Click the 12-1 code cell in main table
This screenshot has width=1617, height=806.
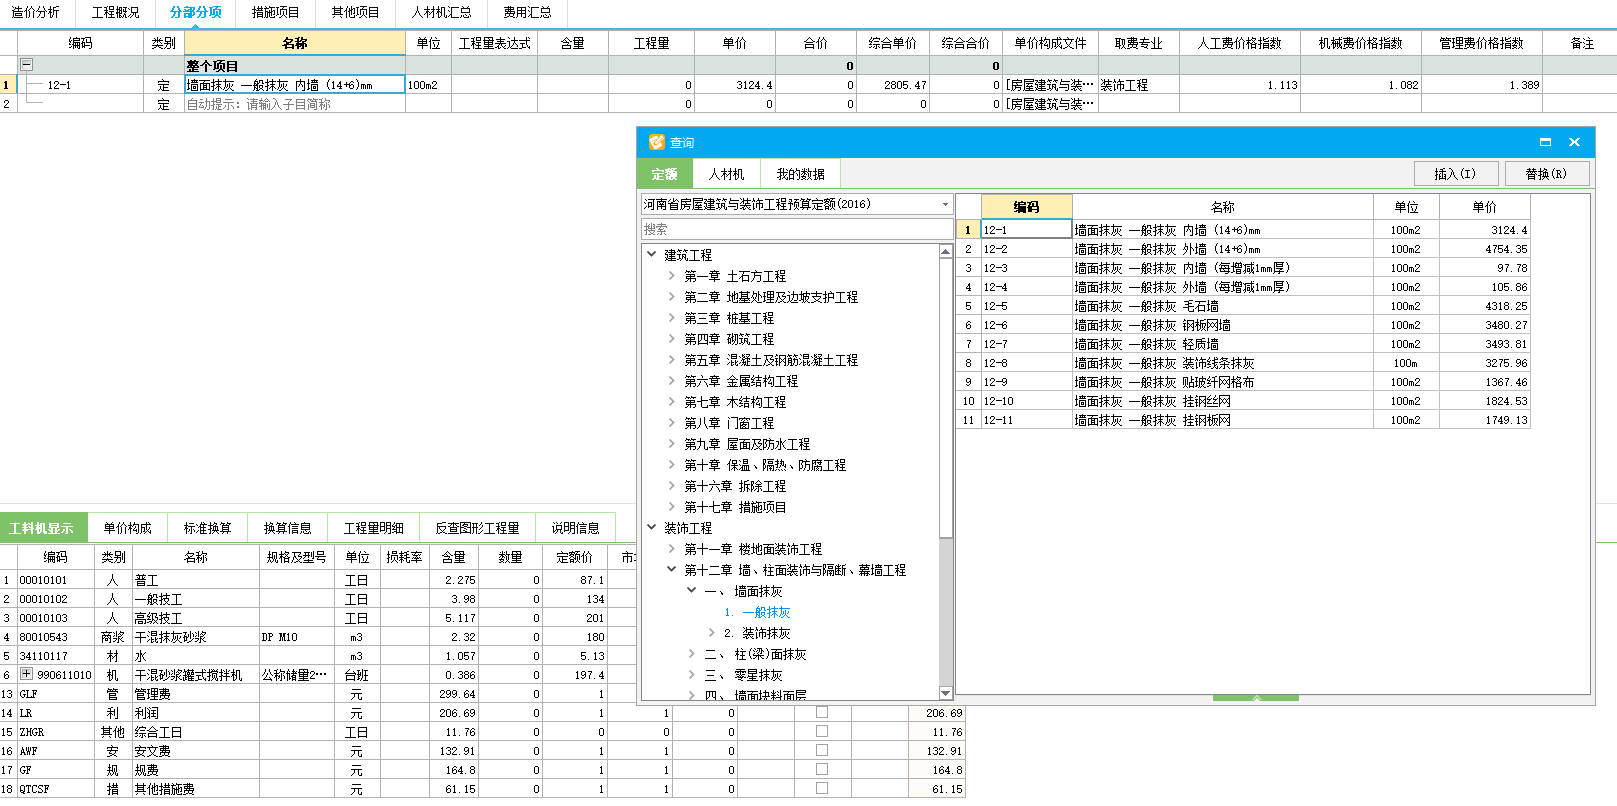pos(80,85)
